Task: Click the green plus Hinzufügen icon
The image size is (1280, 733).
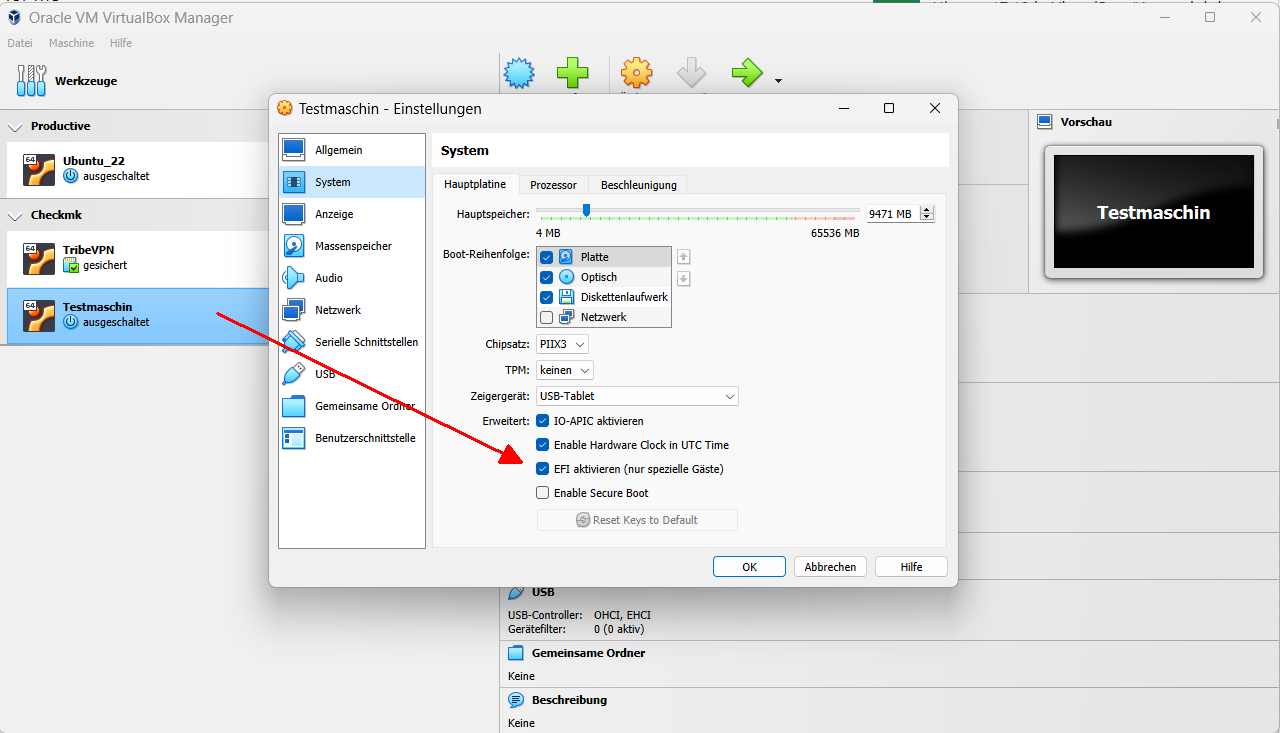Action: (x=572, y=73)
